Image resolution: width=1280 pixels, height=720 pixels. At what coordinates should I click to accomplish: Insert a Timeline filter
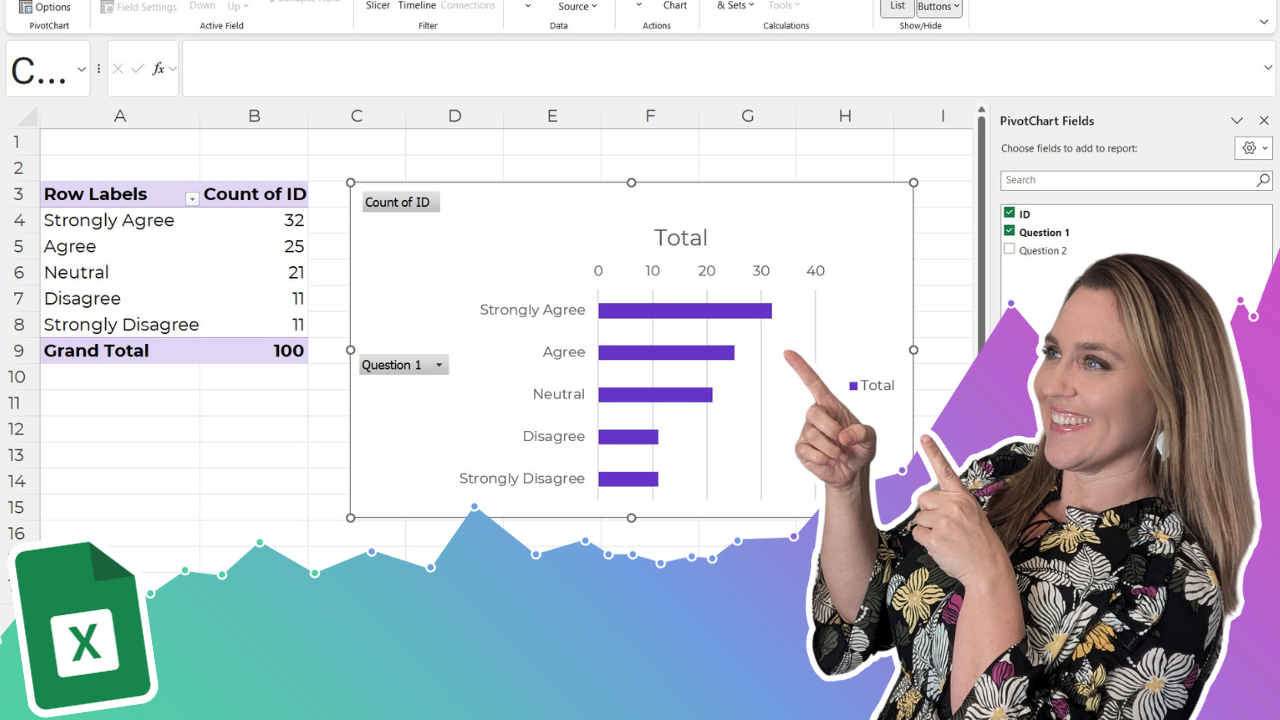417,6
